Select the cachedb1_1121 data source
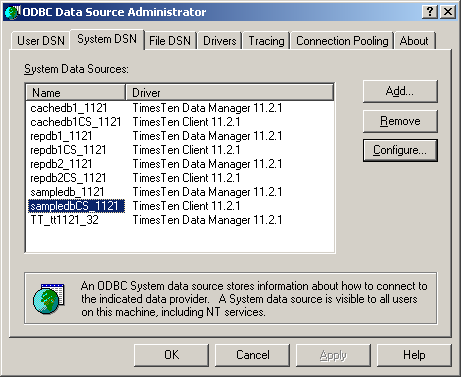This screenshot has width=461, height=377. pos(69,108)
